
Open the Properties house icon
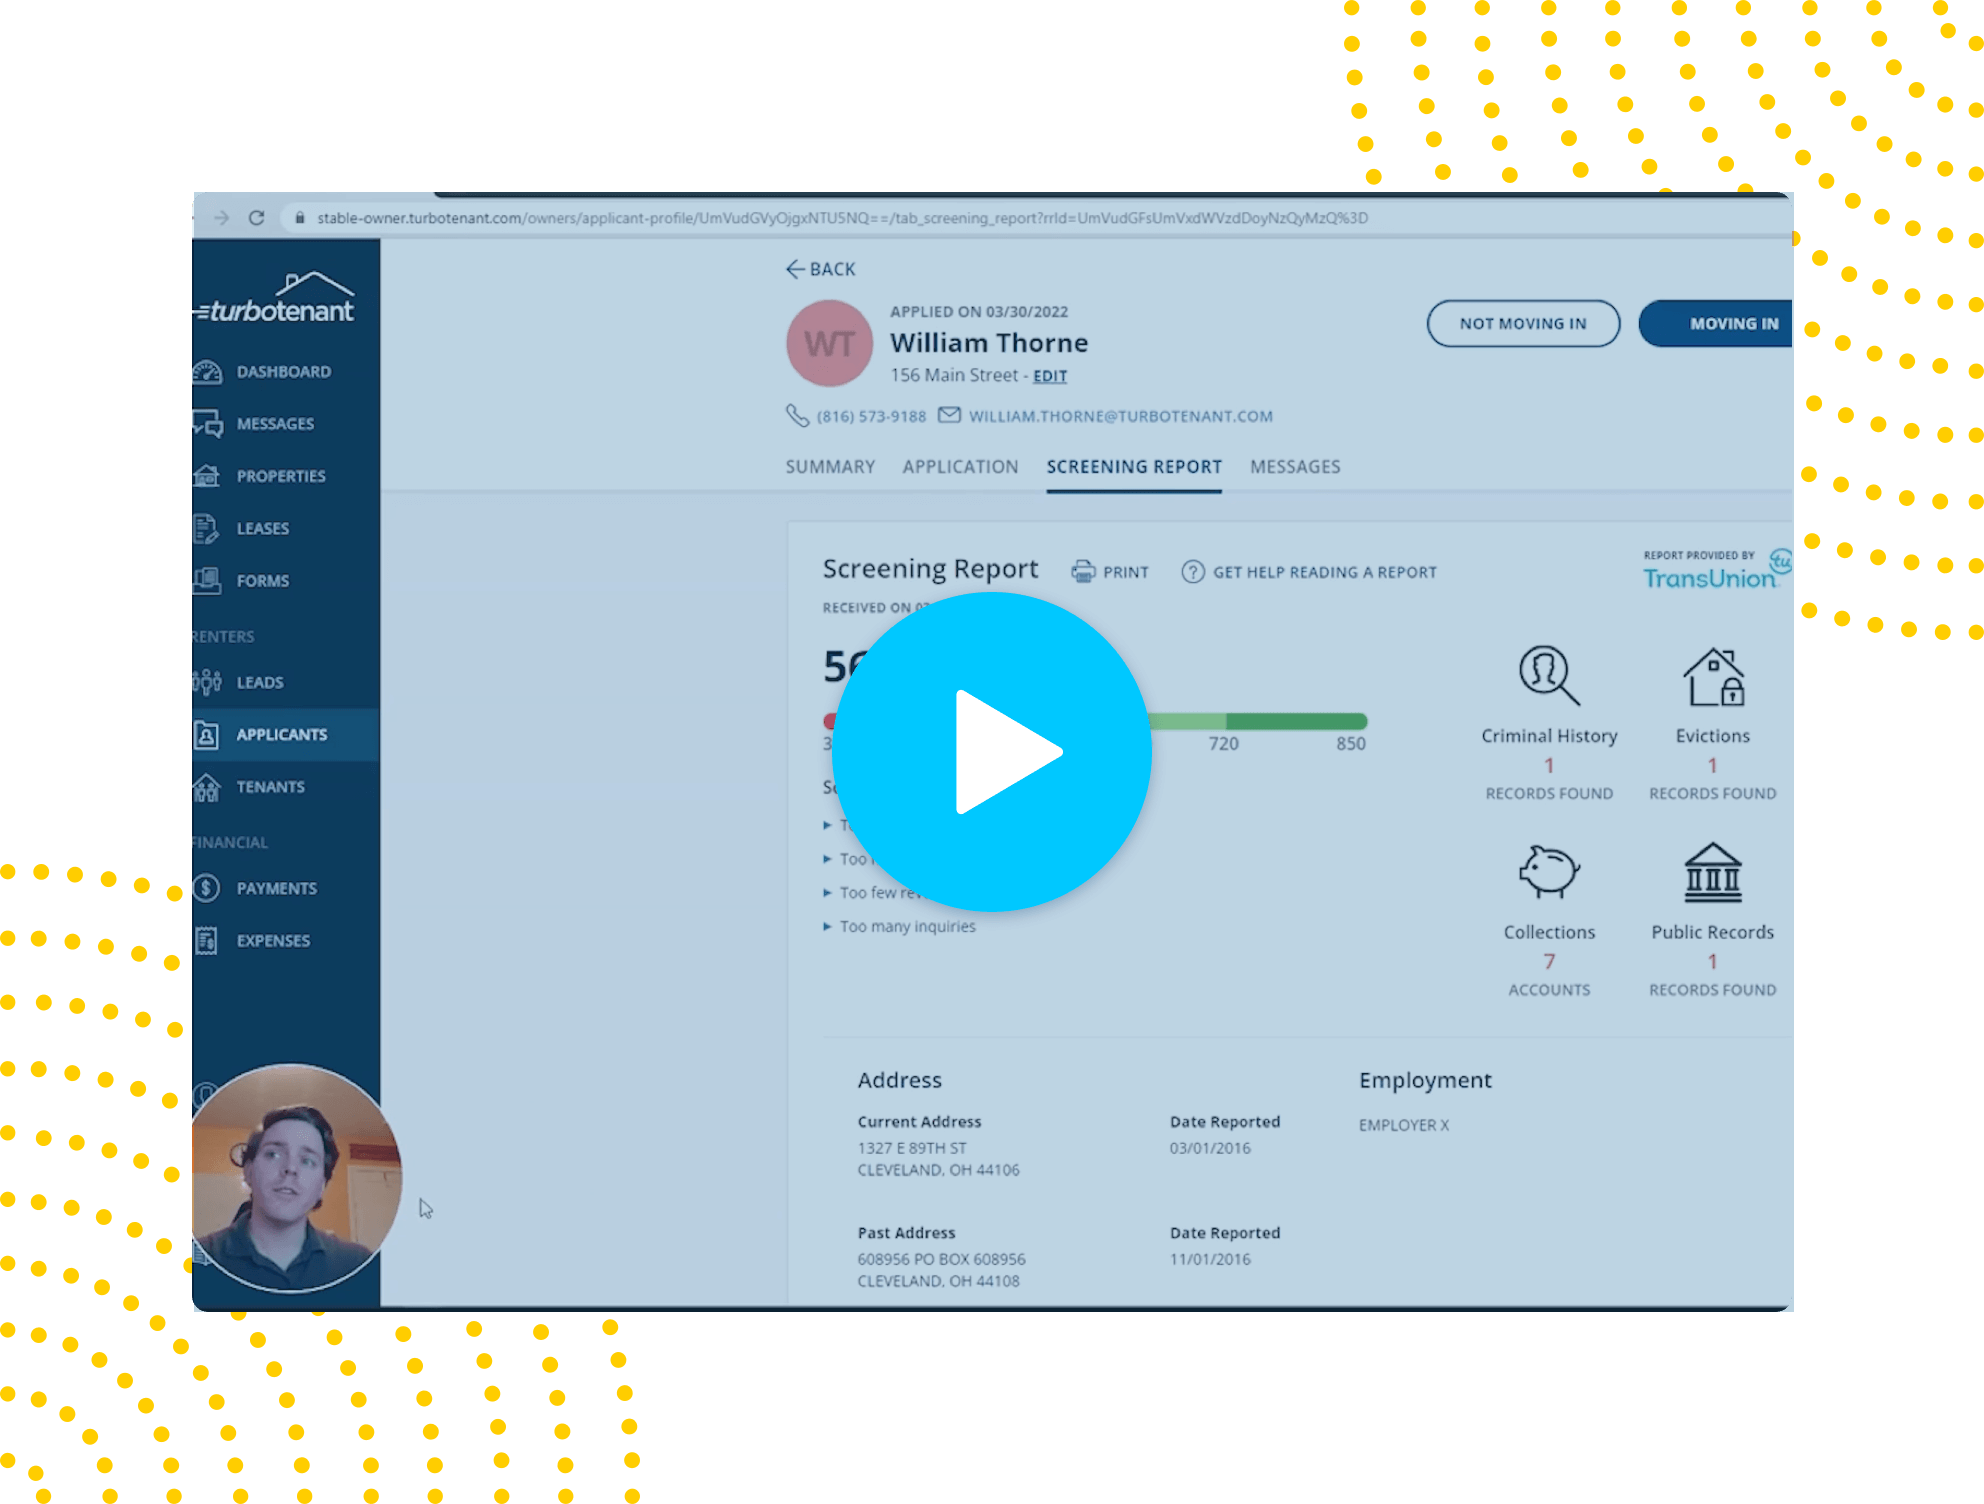pyautogui.click(x=207, y=476)
